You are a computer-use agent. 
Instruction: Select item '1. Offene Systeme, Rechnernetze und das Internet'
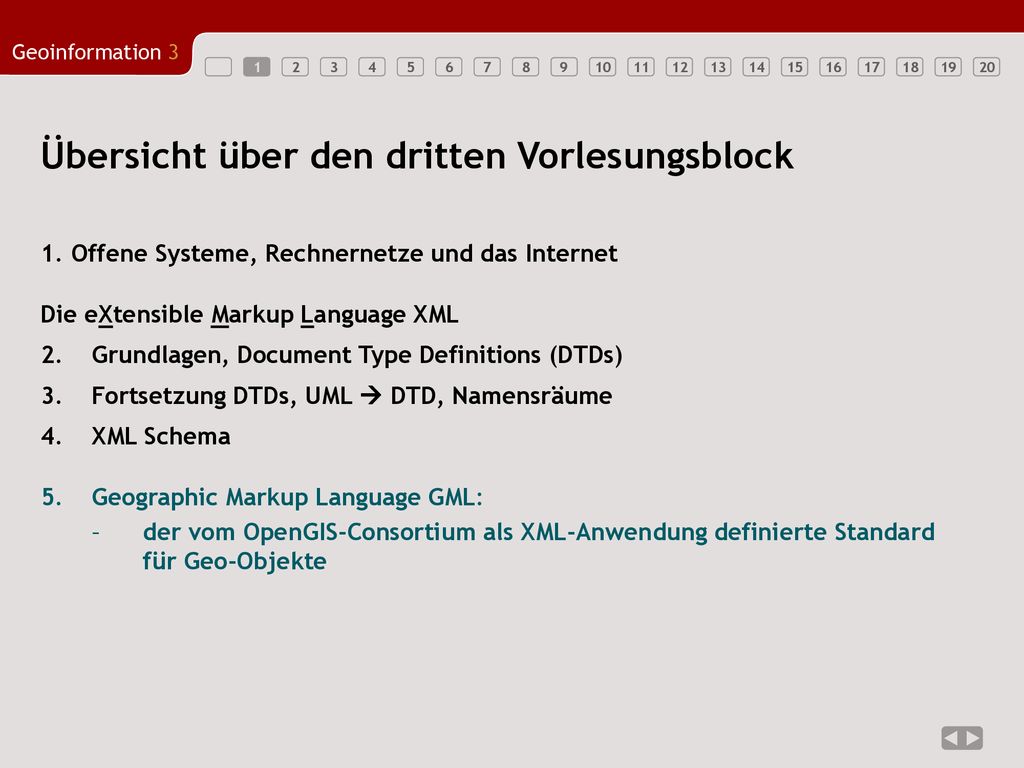pos(329,253)
